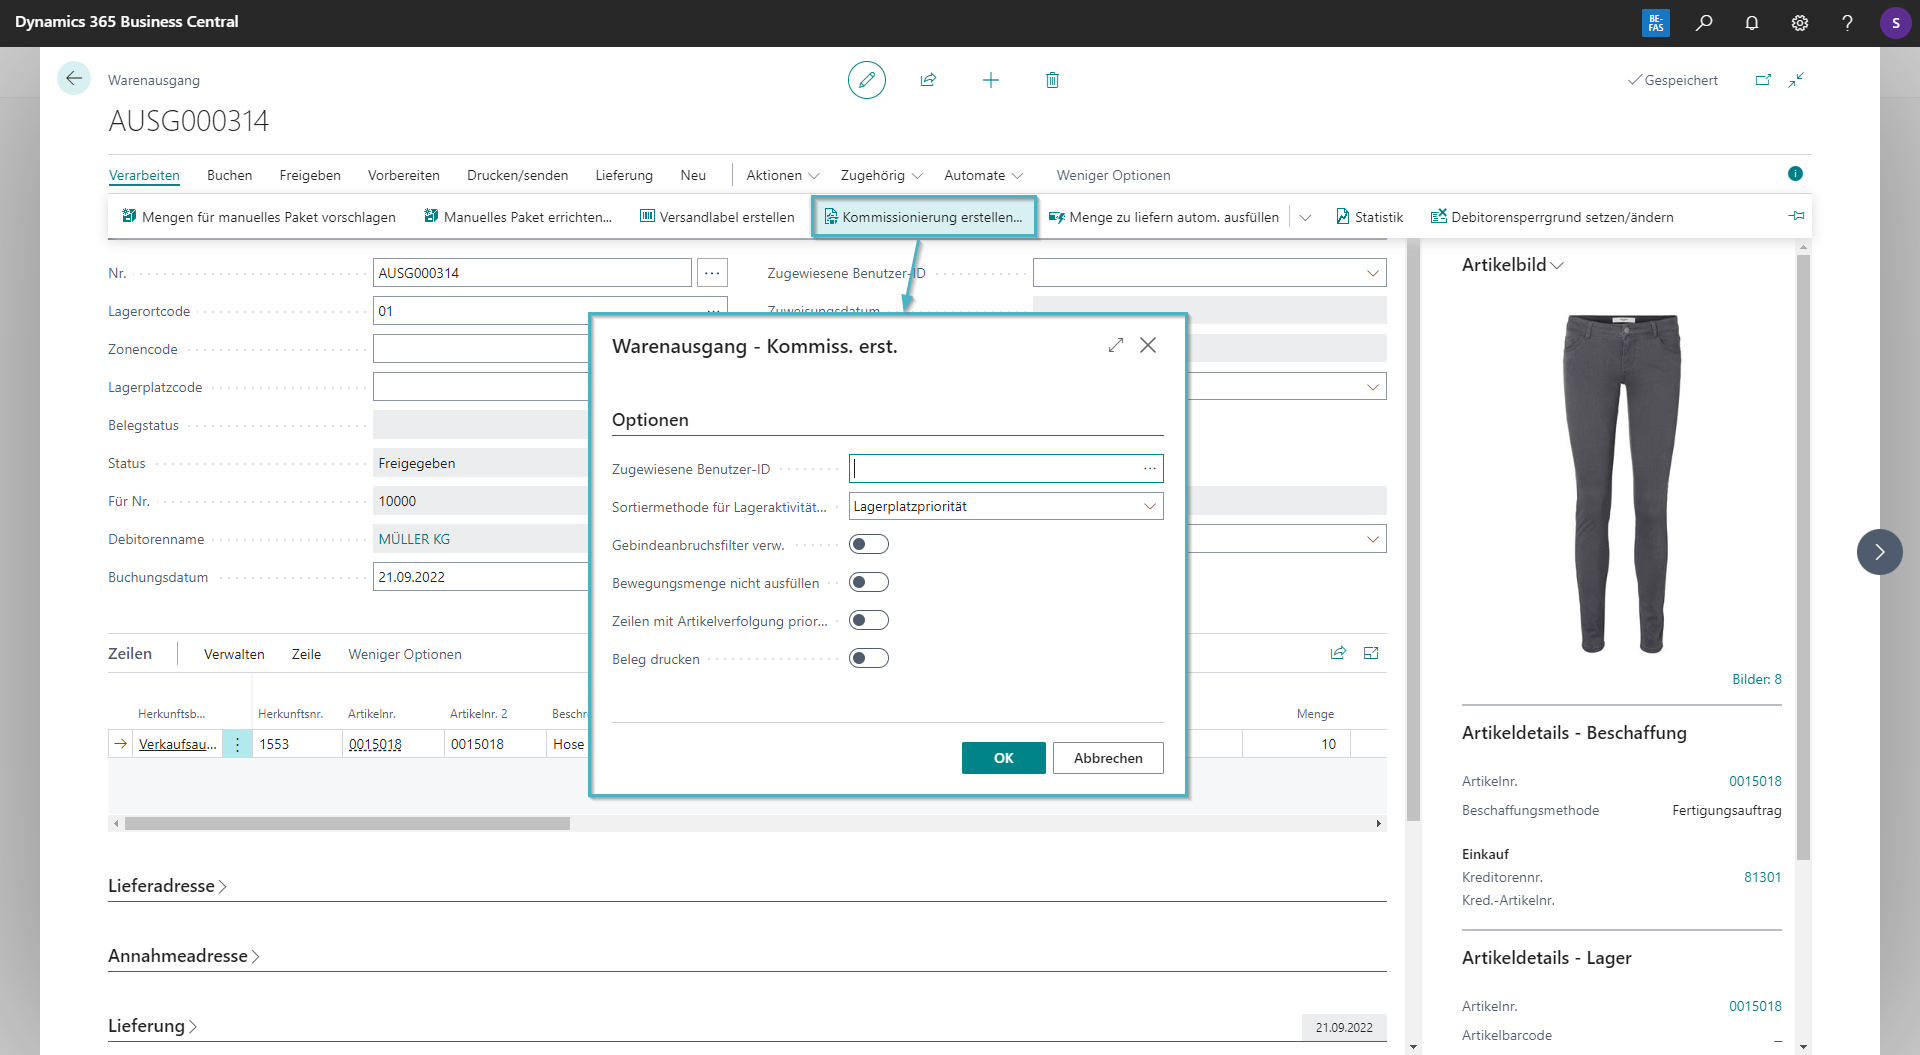The image size is (1920, 1055).
Task: Toggle Gebindeanbruchsfilter verw. switch
Action: [x=868, y=544]
